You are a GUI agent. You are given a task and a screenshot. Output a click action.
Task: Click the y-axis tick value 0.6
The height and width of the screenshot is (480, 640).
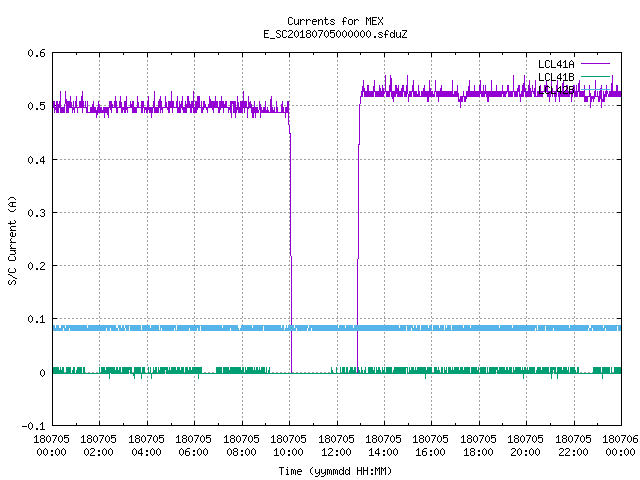[x=36, y=53]
